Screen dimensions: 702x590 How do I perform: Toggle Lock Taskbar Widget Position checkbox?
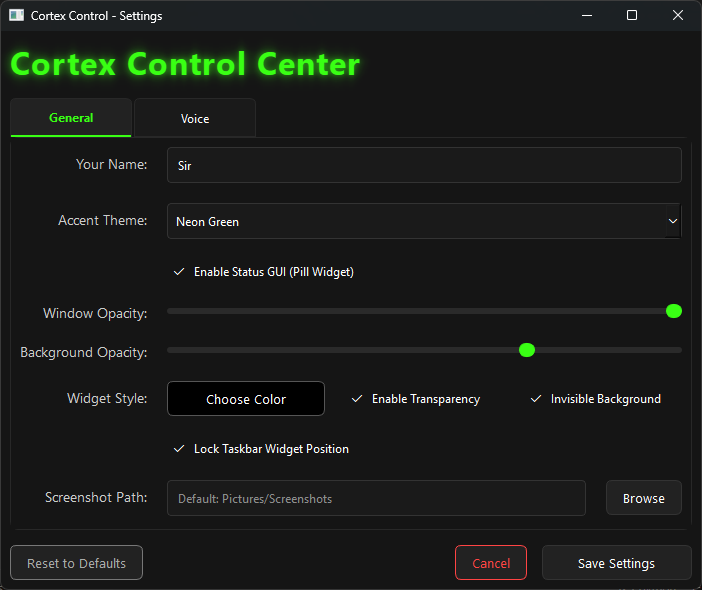[261, 449]
